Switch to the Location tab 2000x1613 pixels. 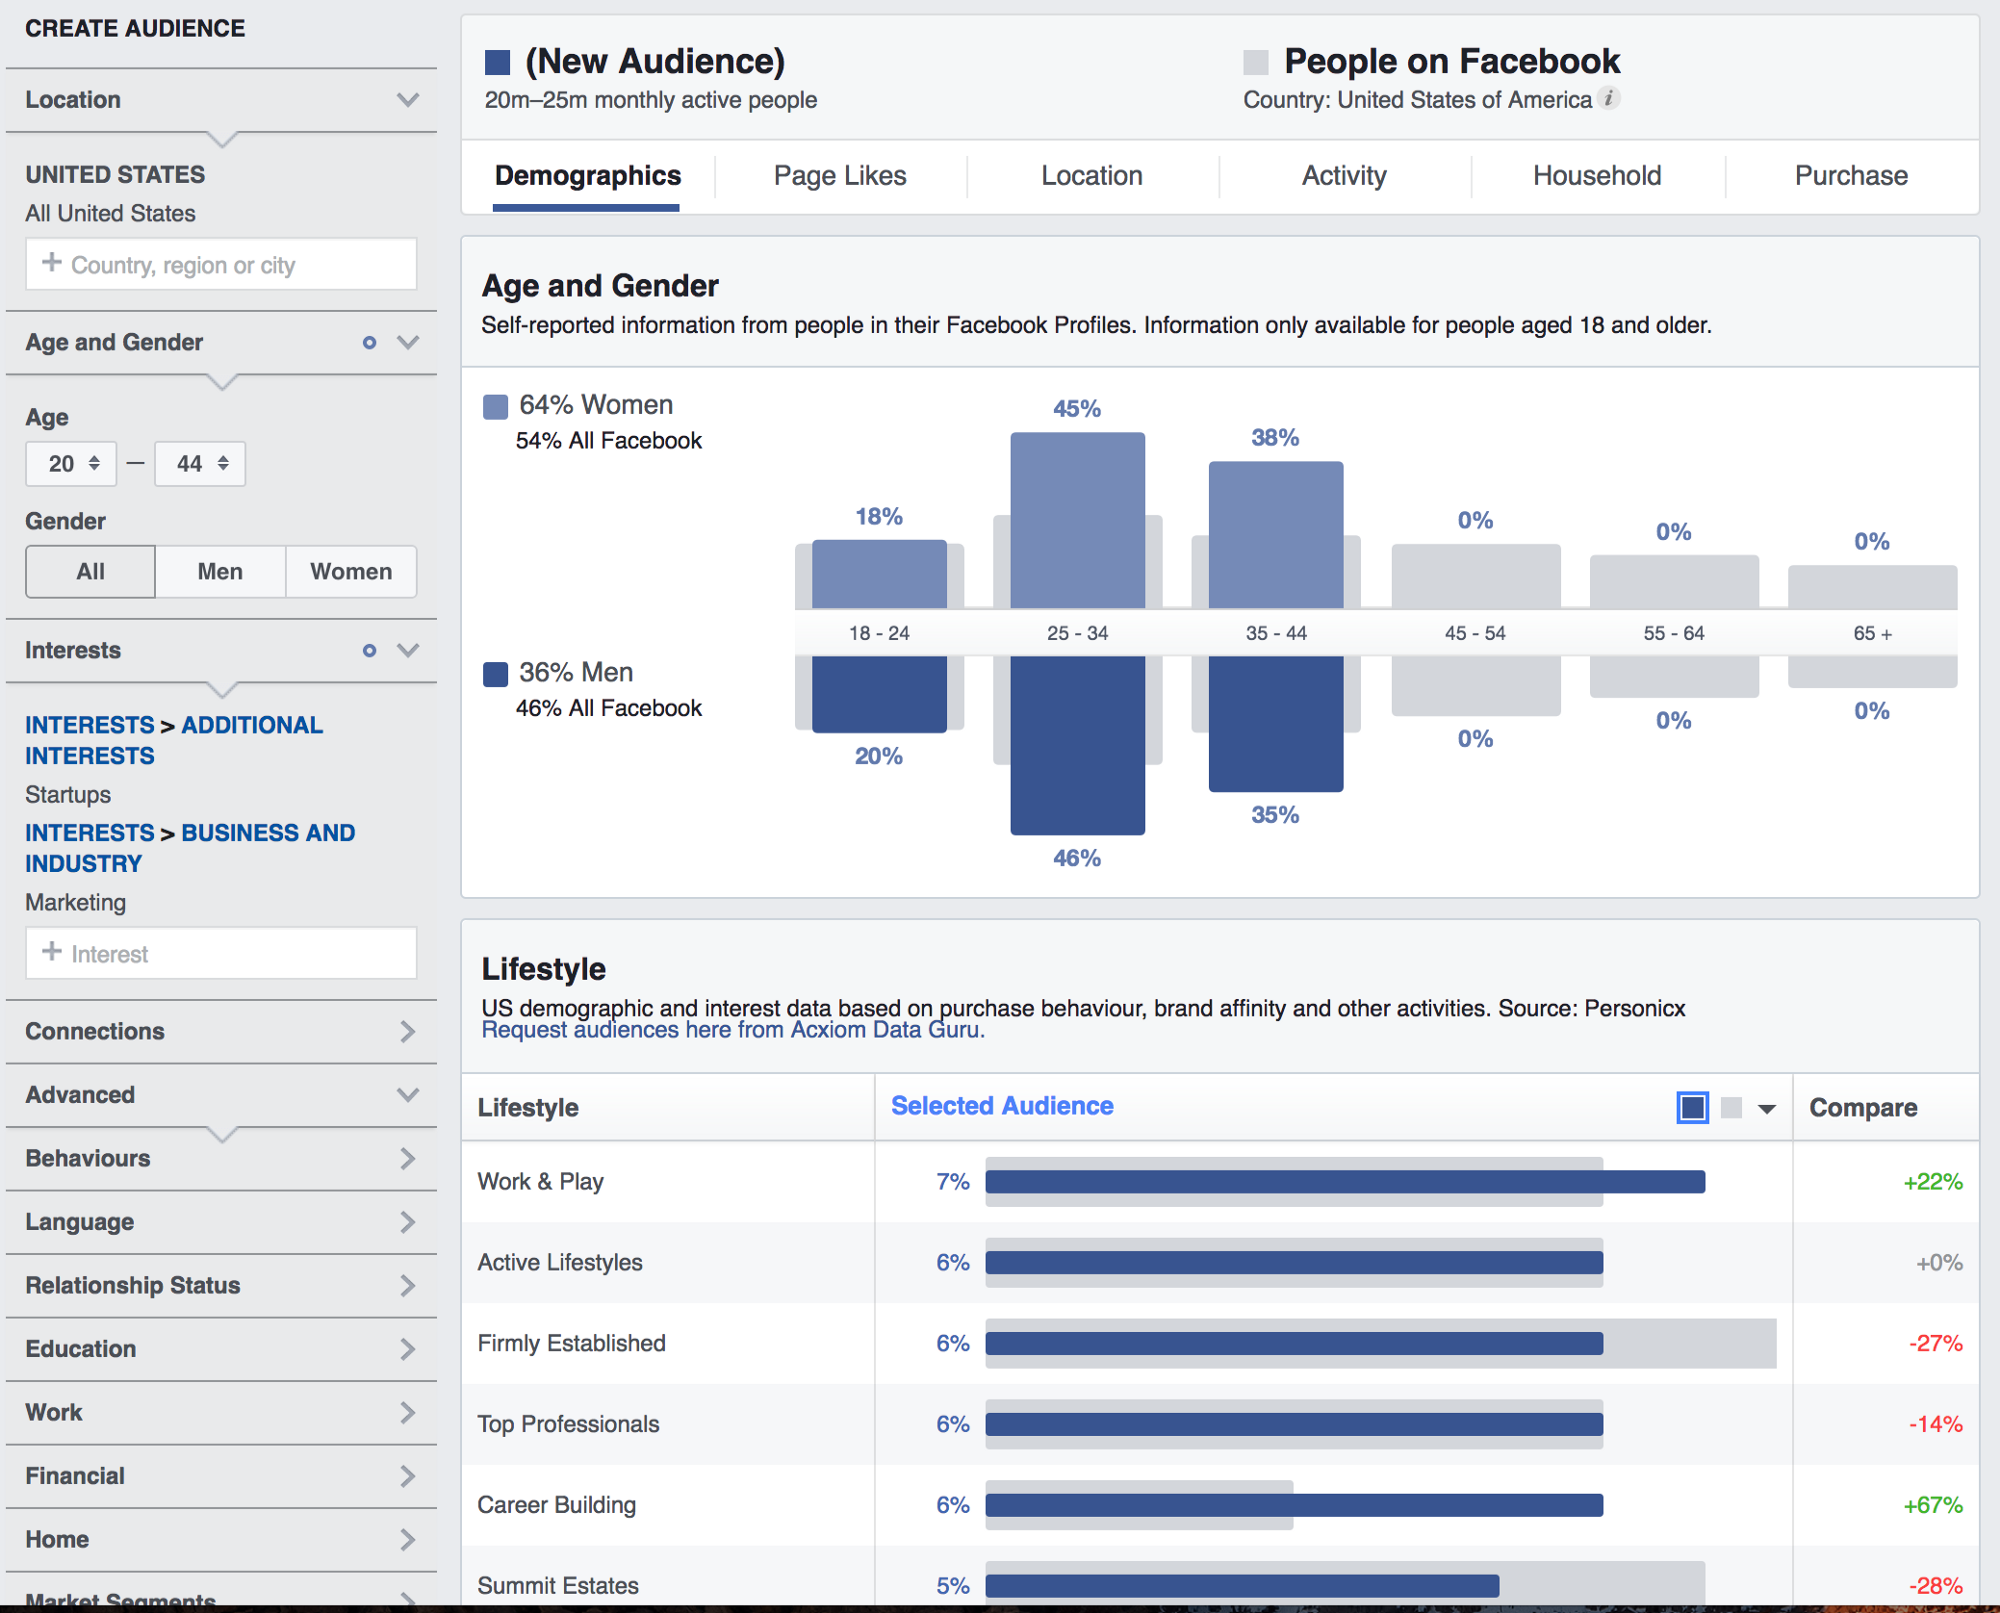[x=1092, y=176]
